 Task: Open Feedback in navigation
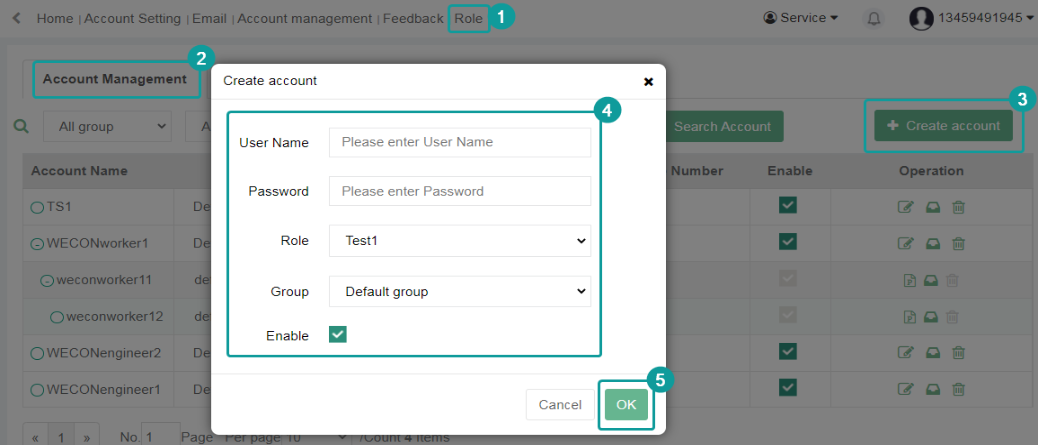coord(413,19)
